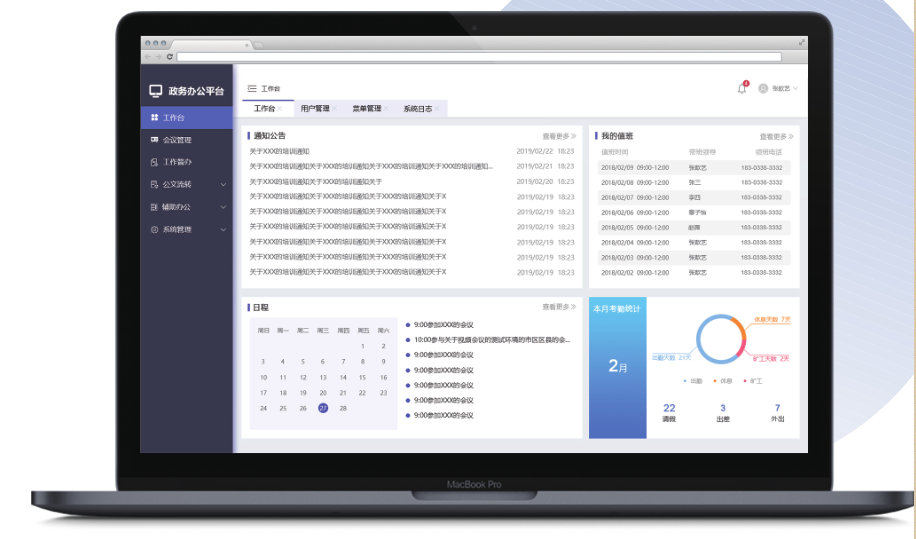This screenshot has width=916, height=539.
Task: Click the 张歆艺 username in header
Action: [x=780, y=89]
